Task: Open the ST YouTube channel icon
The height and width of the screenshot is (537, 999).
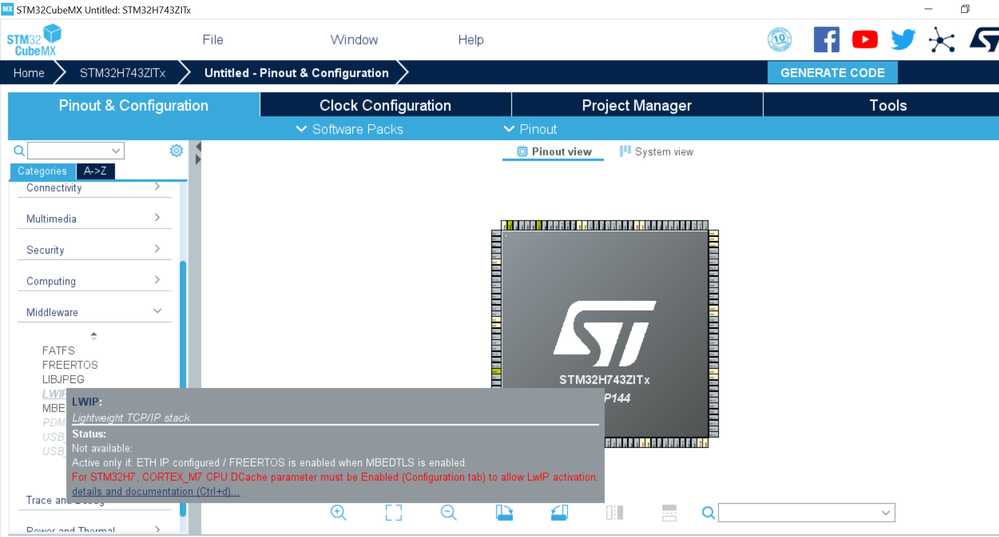Action: click(x=865, y=39)
